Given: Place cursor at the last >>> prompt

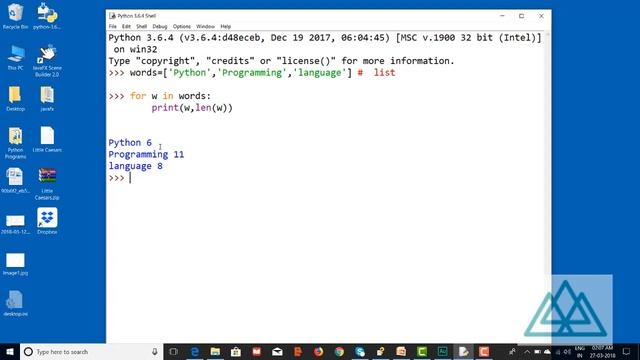Looking at the screenshot, I should [x=130, y=178].
